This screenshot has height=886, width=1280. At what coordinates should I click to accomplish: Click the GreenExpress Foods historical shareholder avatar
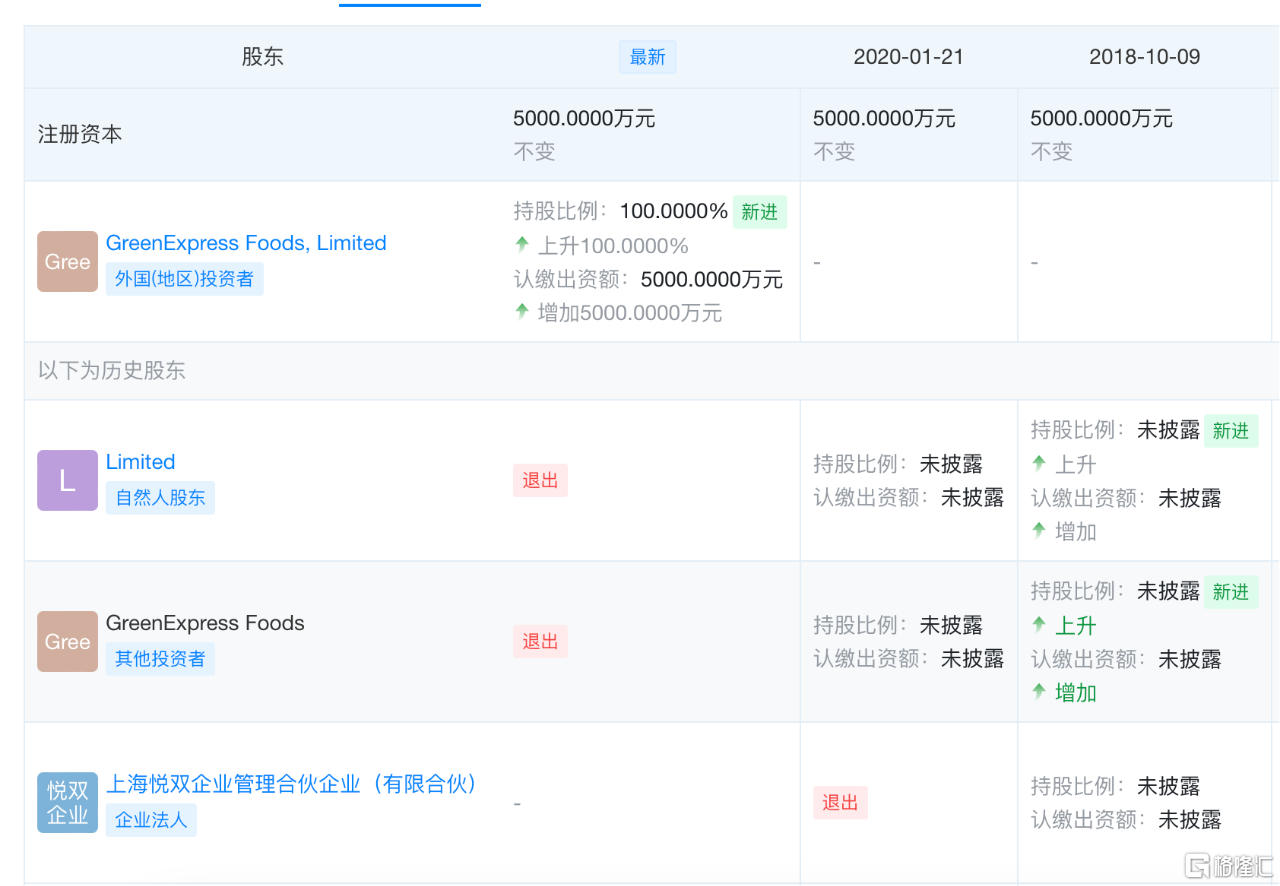coord(67,642)
